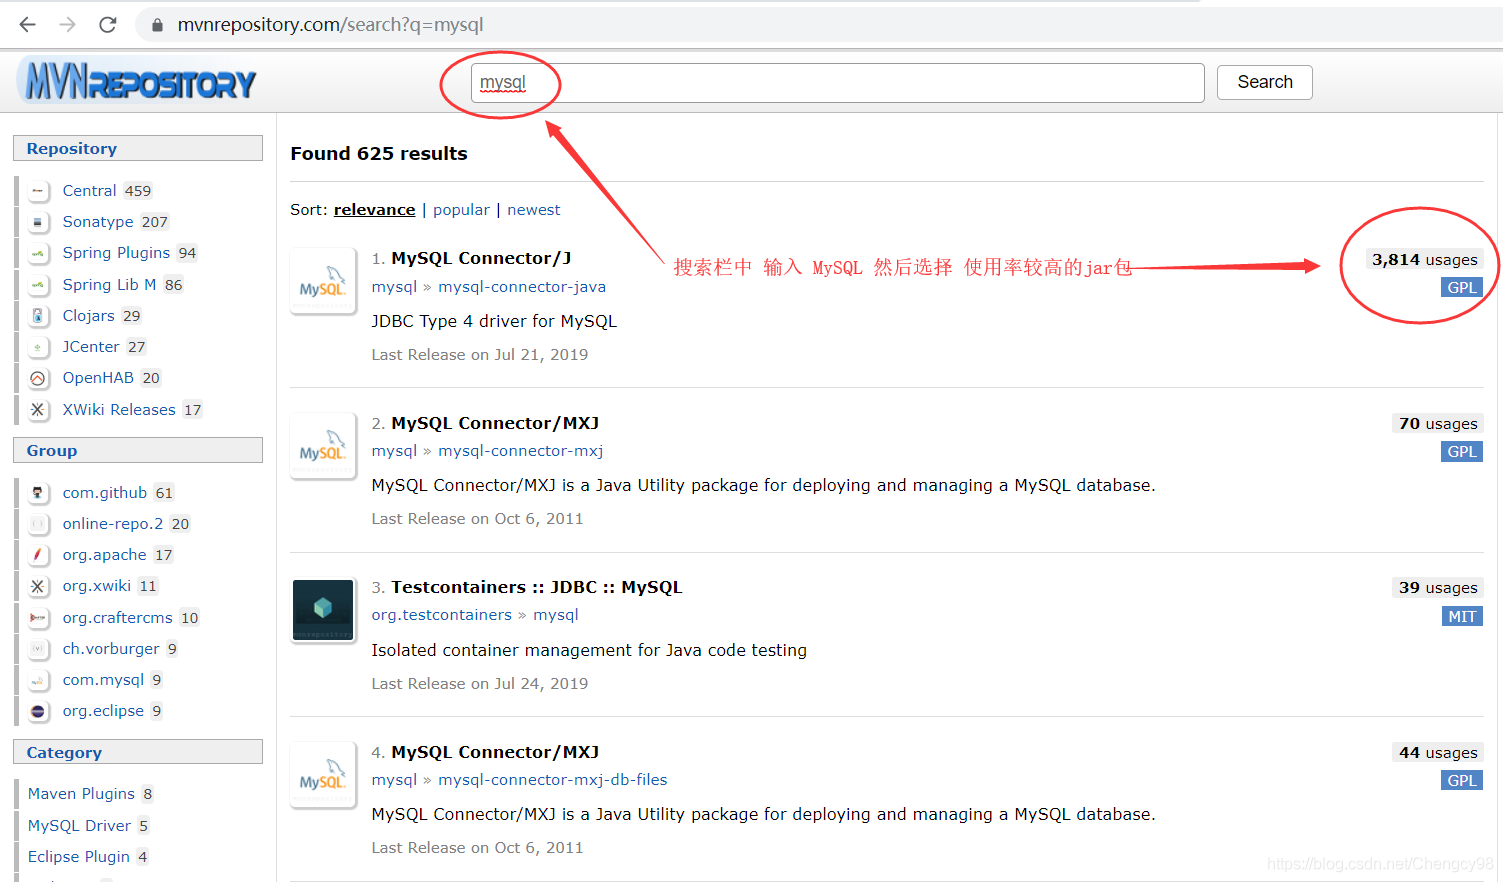The width and height of the screenshot is (1503, 882).
Task: Click the XWiki Releases repository icon
Action: point(38,410)
